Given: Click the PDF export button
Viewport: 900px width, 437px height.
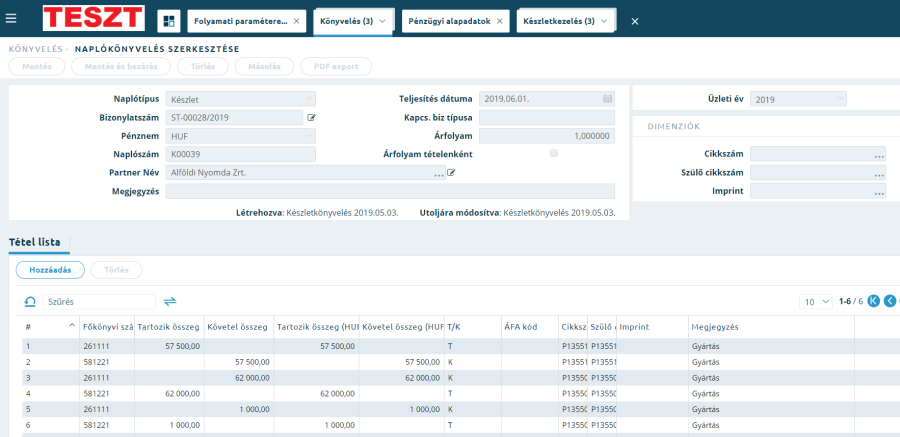Looking at the screenshot, I should (x=336, y=67).
